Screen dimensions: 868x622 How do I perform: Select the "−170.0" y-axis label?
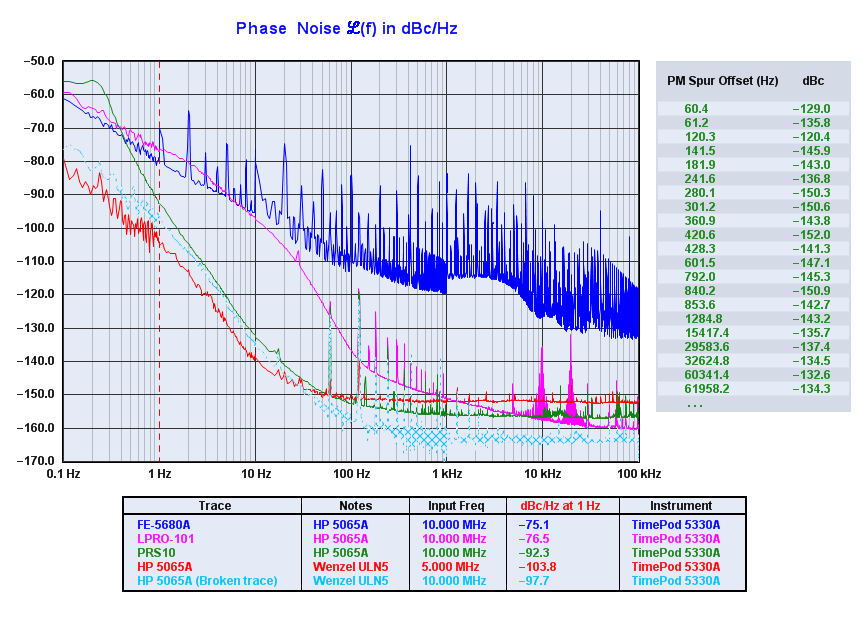point(36,460)
